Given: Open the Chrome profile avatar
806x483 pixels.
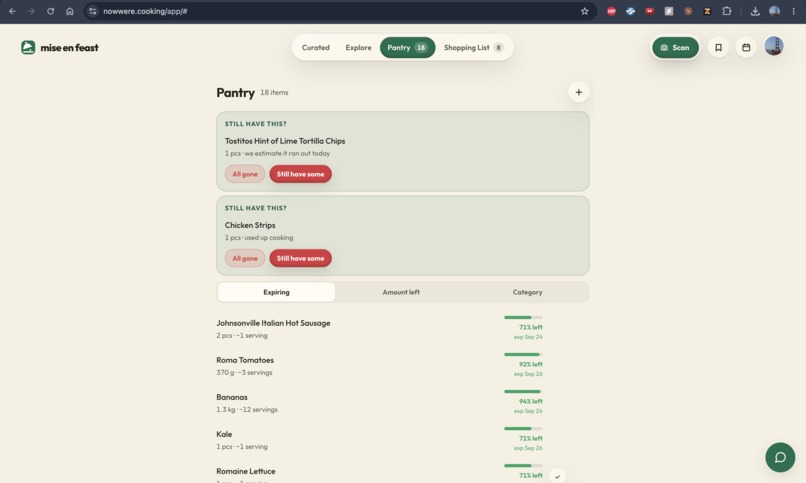Looking at the screenshot, I should [x=774, y=11].
